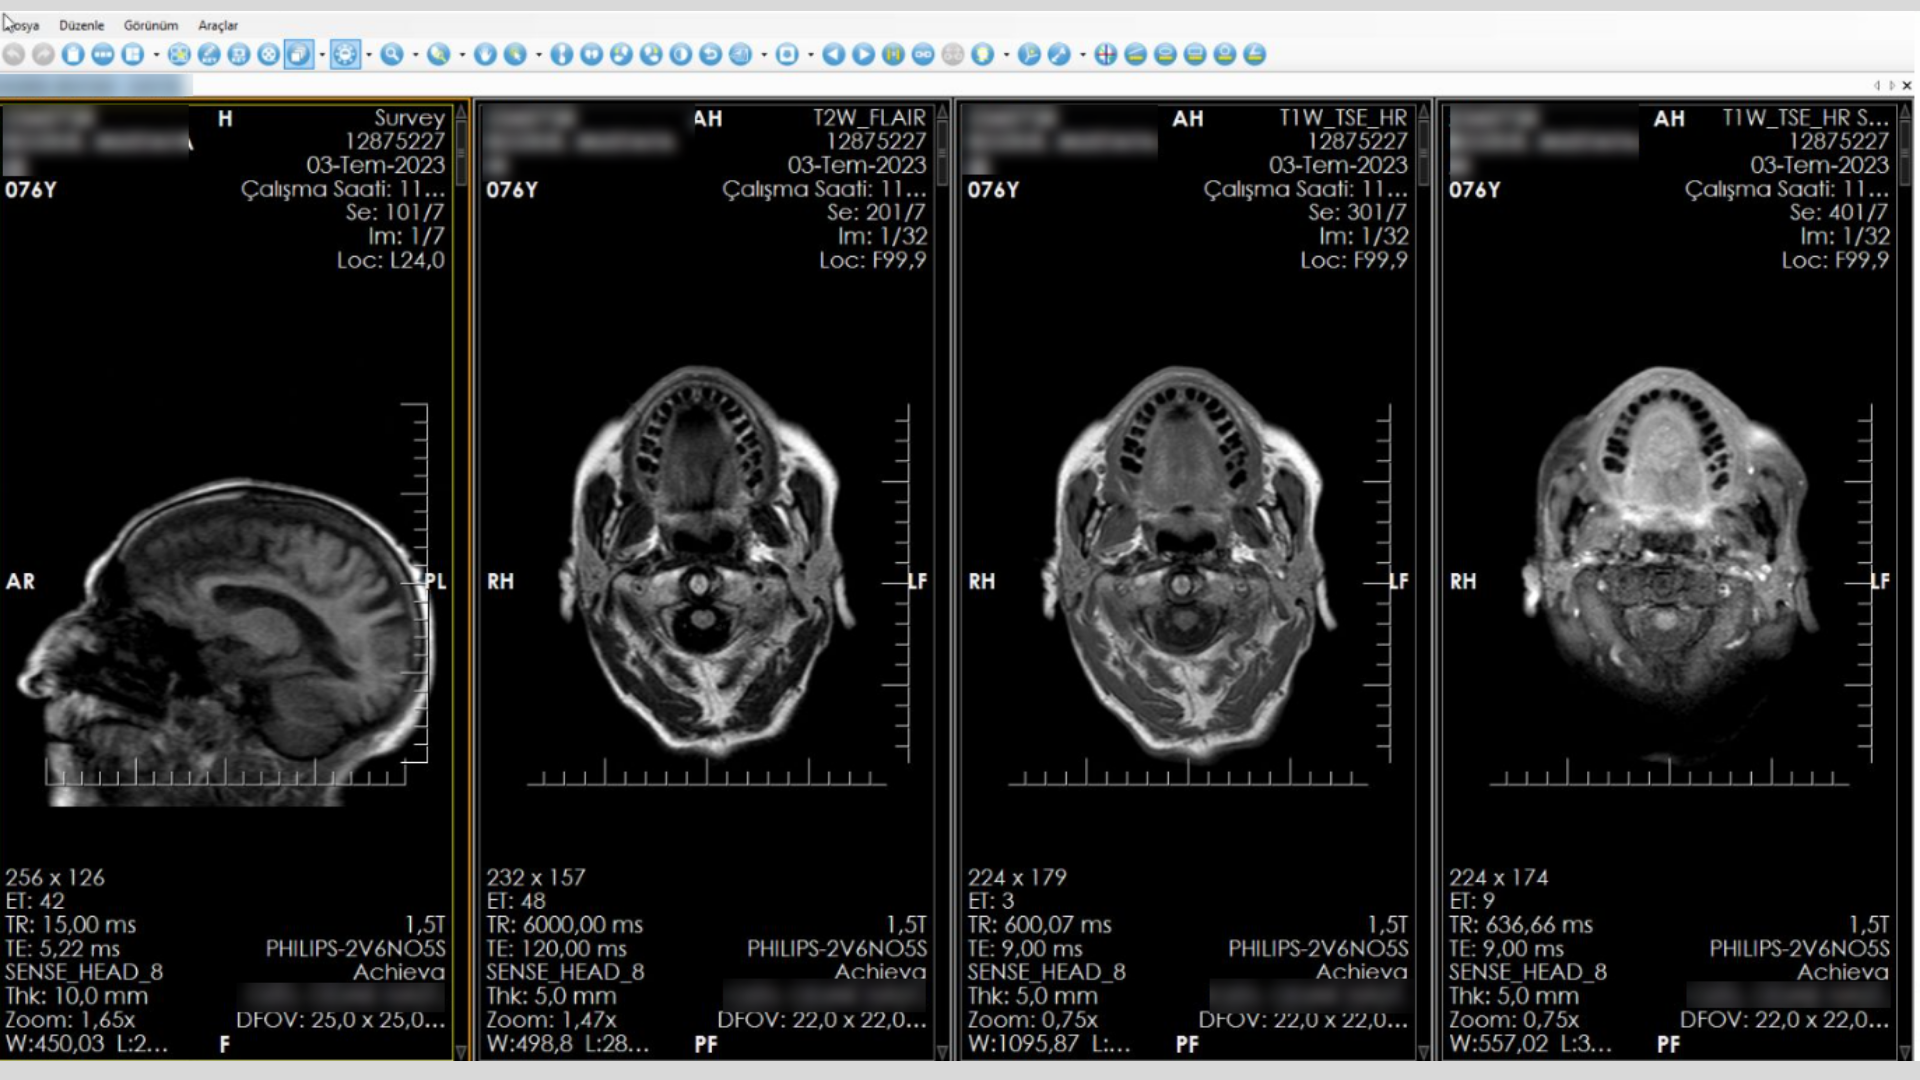This screenshot has width=1920, height=1080.
Task: Toggle the stacked windows layout button
Action: [x=298, y=54]
